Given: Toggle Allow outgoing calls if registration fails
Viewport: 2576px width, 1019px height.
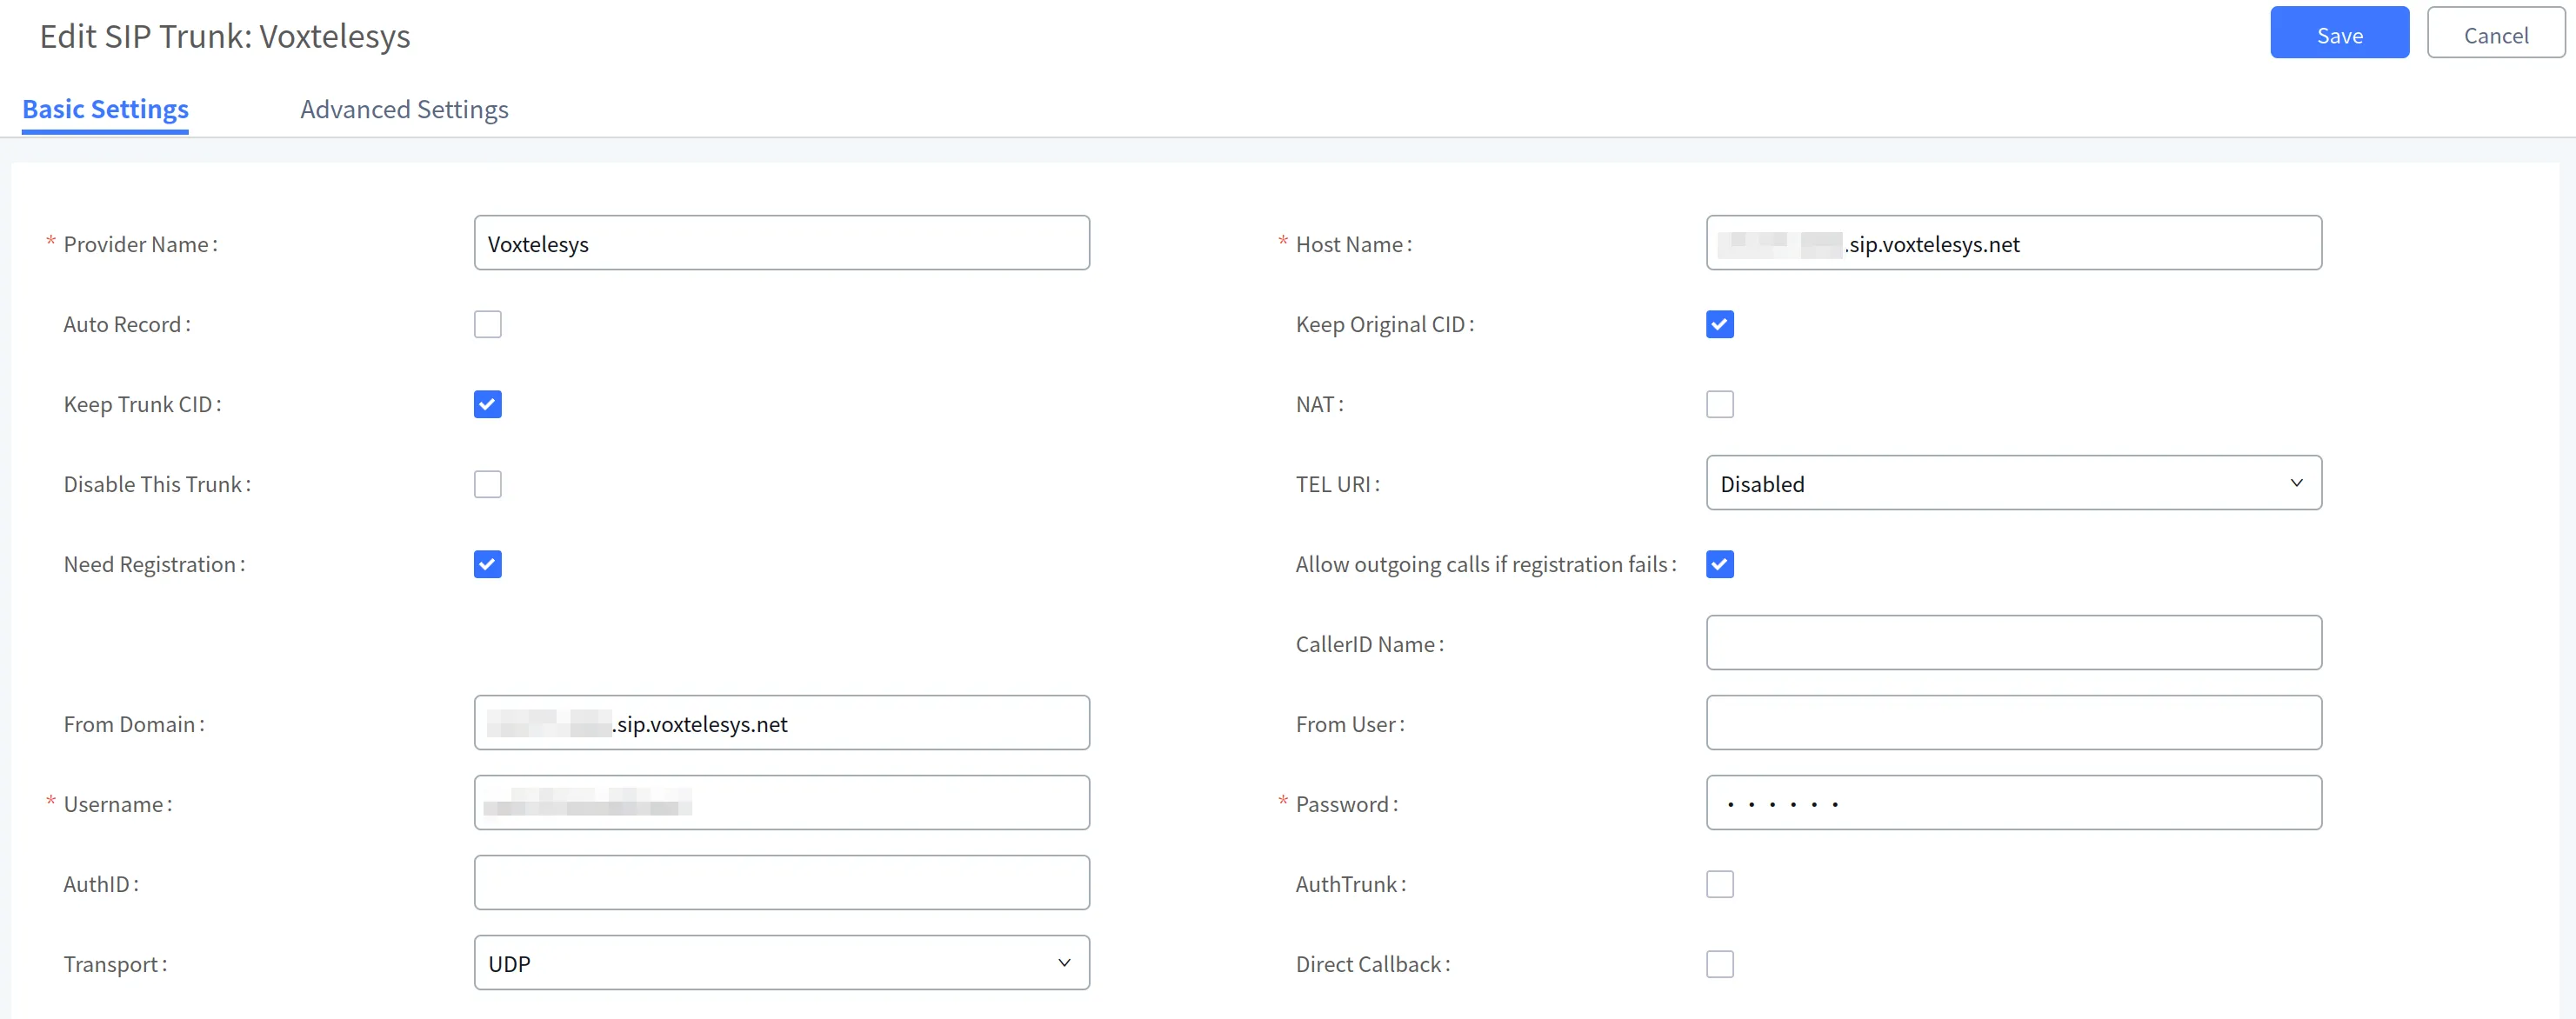Looking at the screenshot, I should coord(1719,564).
